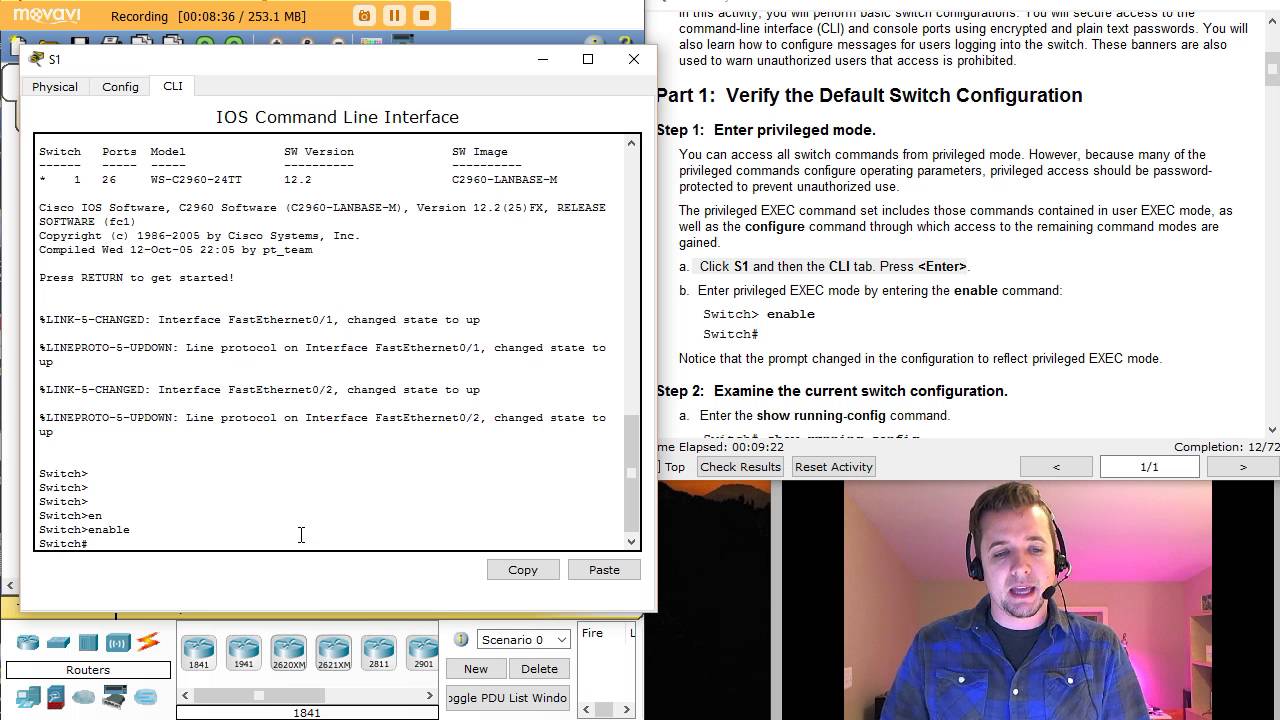
Task: Click the S1 window title icon
Action: pos(37,59)
